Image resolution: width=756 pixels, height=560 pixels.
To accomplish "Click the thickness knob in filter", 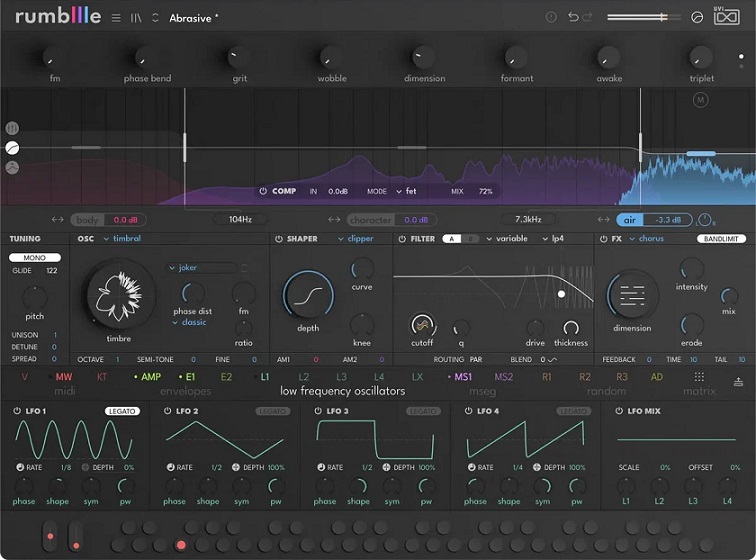I will click(571, 328).
